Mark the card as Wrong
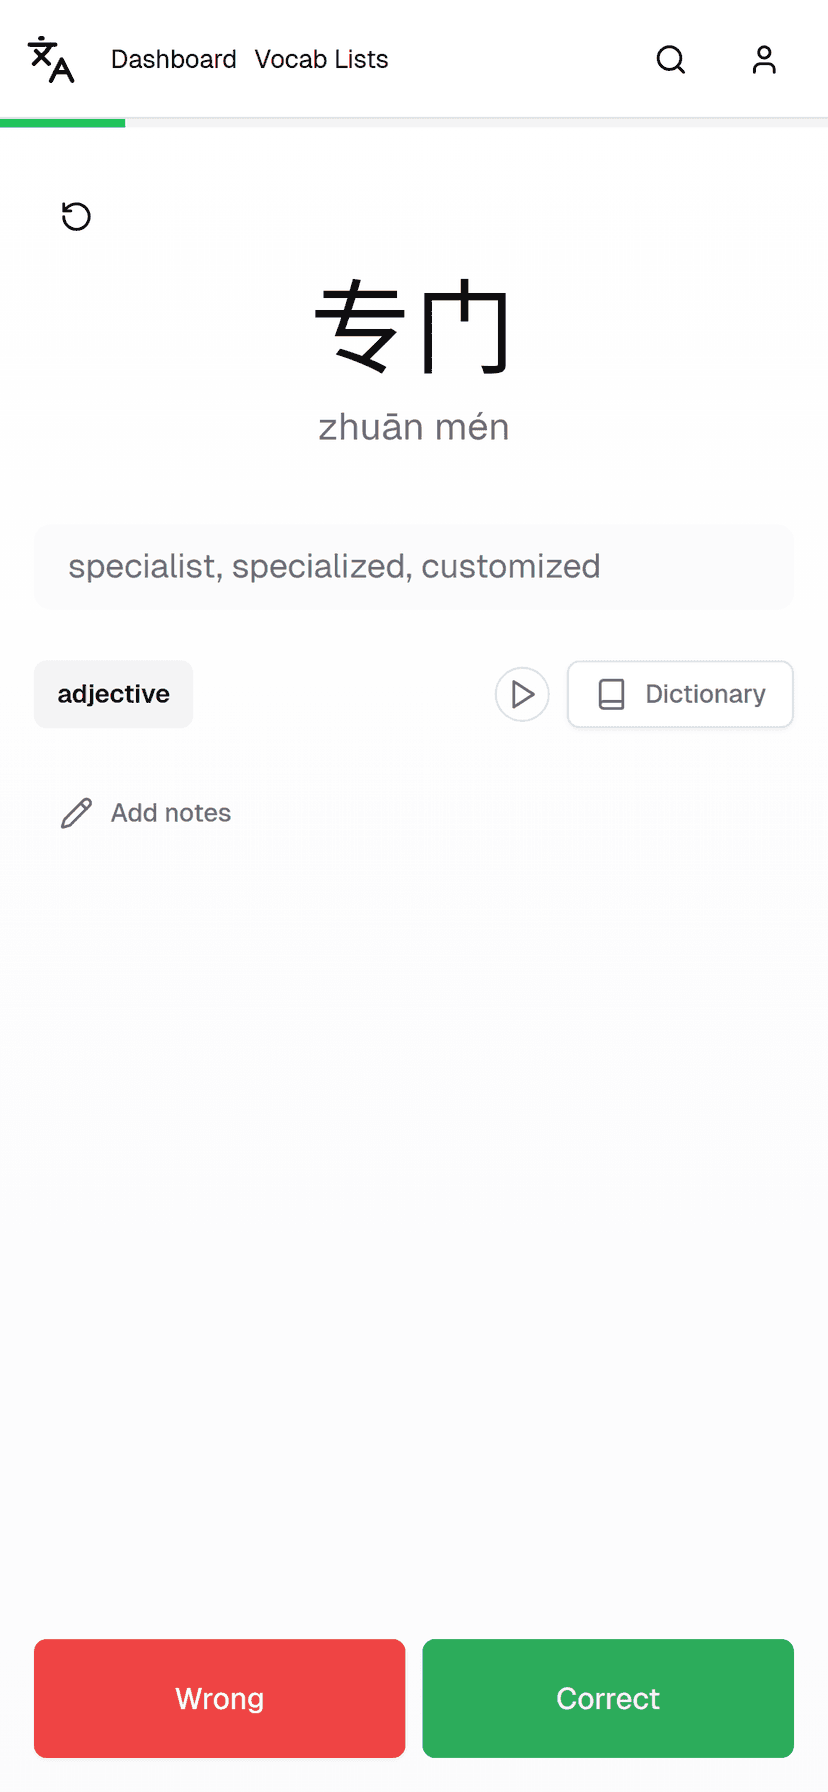 coord(219,1698)
